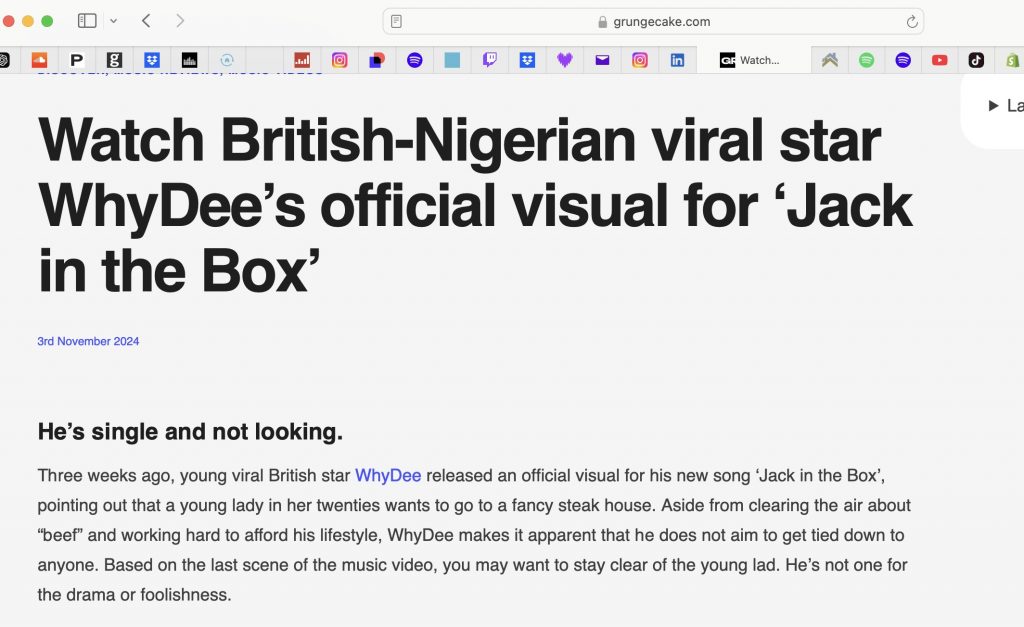This screenshot has width=1024, height=627.
Task: Switch to the Shopify tab
Action: point(1012,60)
